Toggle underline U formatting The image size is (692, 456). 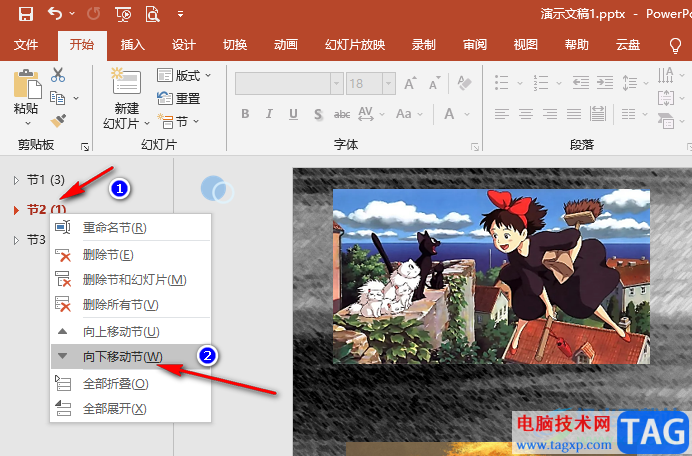[x=293, y=114]
